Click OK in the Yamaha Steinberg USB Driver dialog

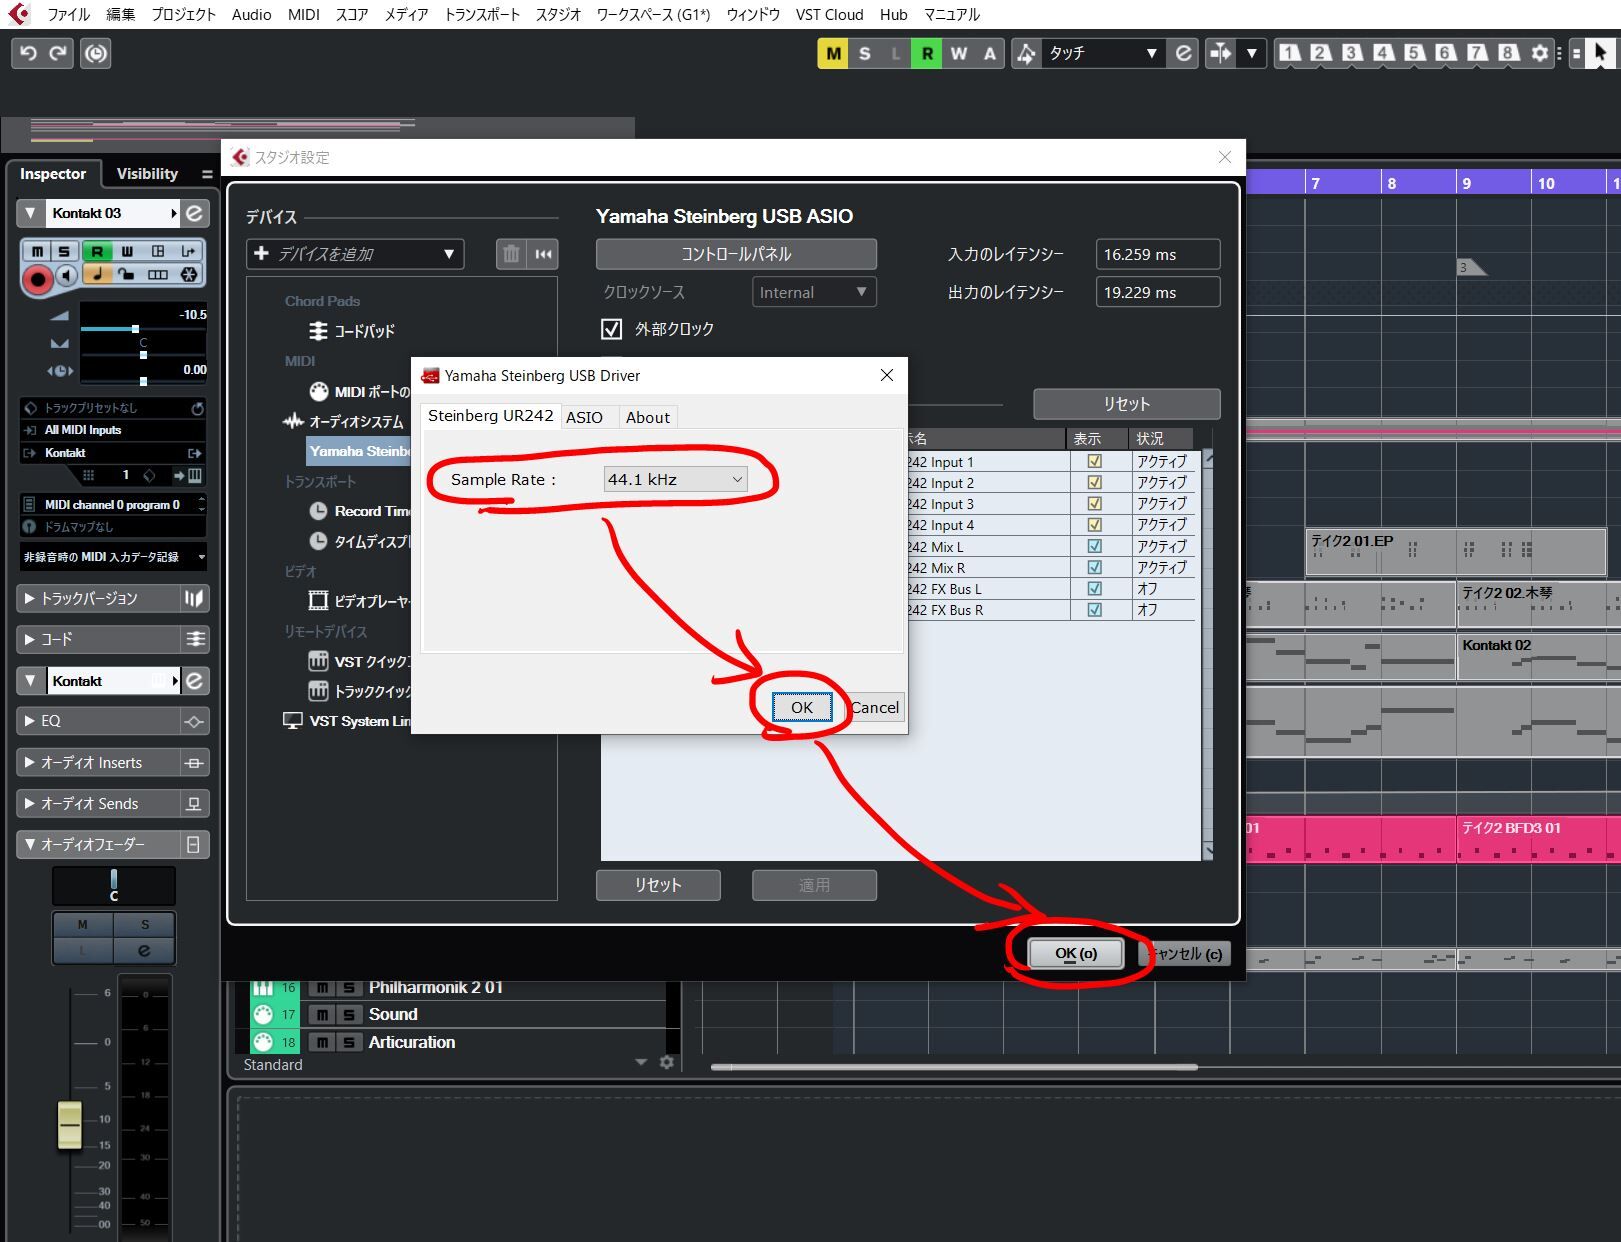tap(802, 707)
